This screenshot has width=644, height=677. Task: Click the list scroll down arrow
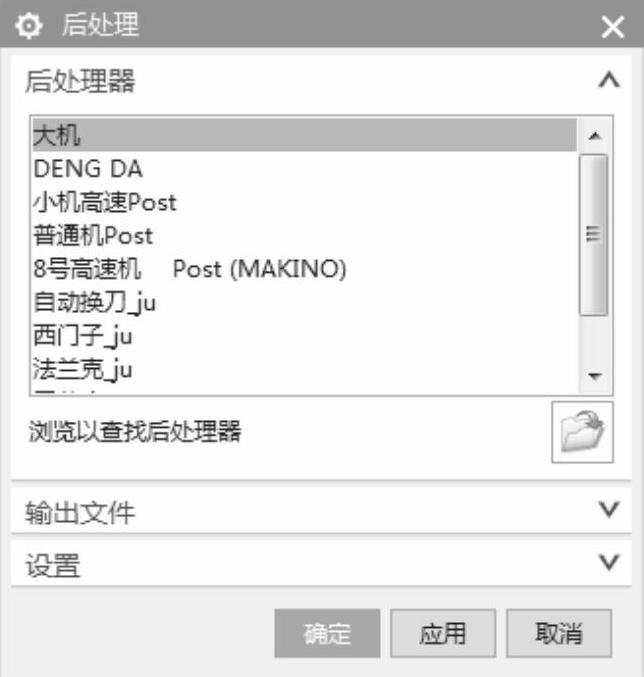(x=595, y=376)
